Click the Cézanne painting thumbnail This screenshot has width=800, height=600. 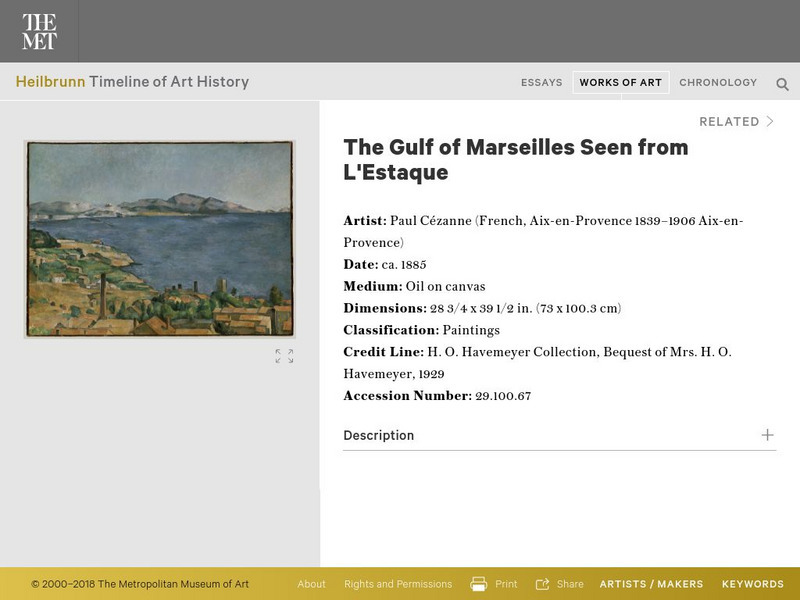[160, 238]
